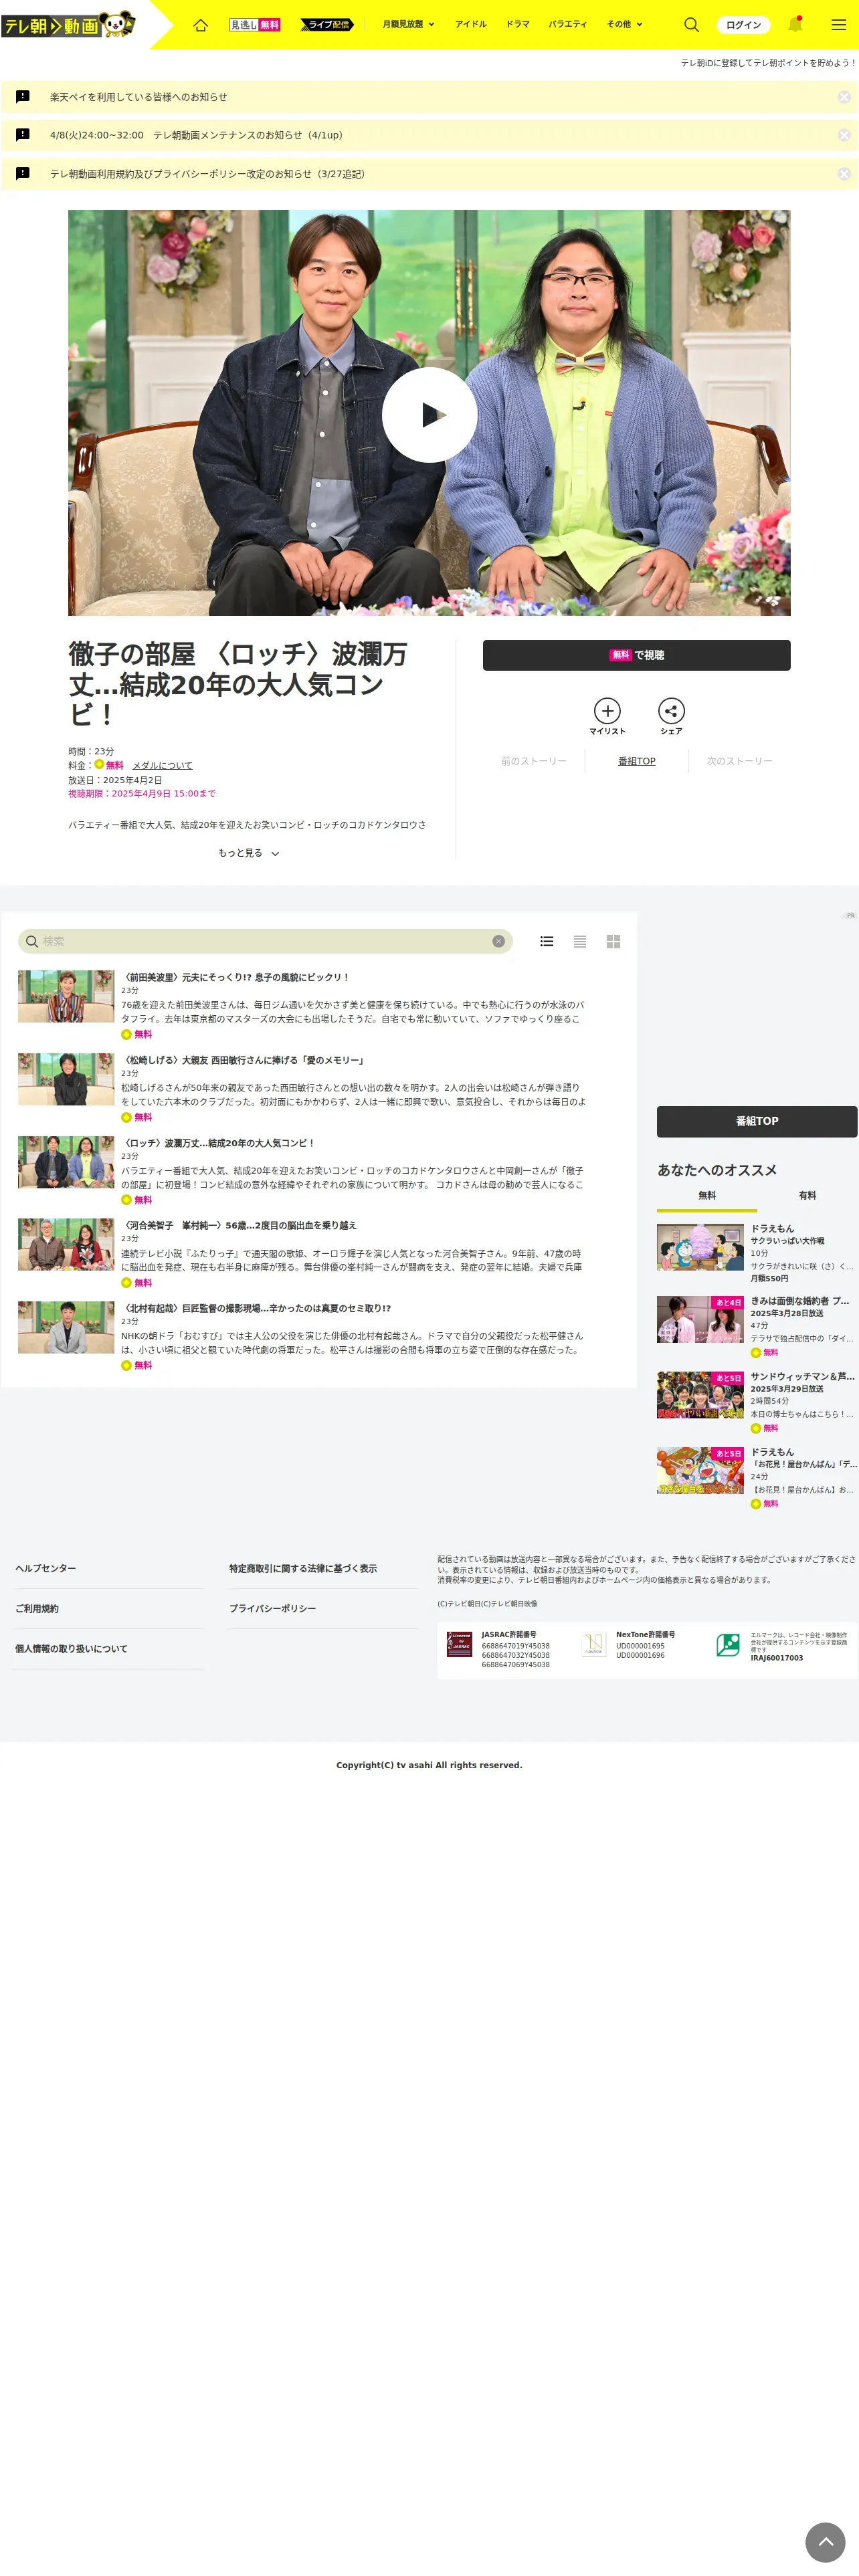The image size is (859, 2576).
Task: Open 特定商取引に関する法律に基づく表示 link
Action: coord(303,1568)
